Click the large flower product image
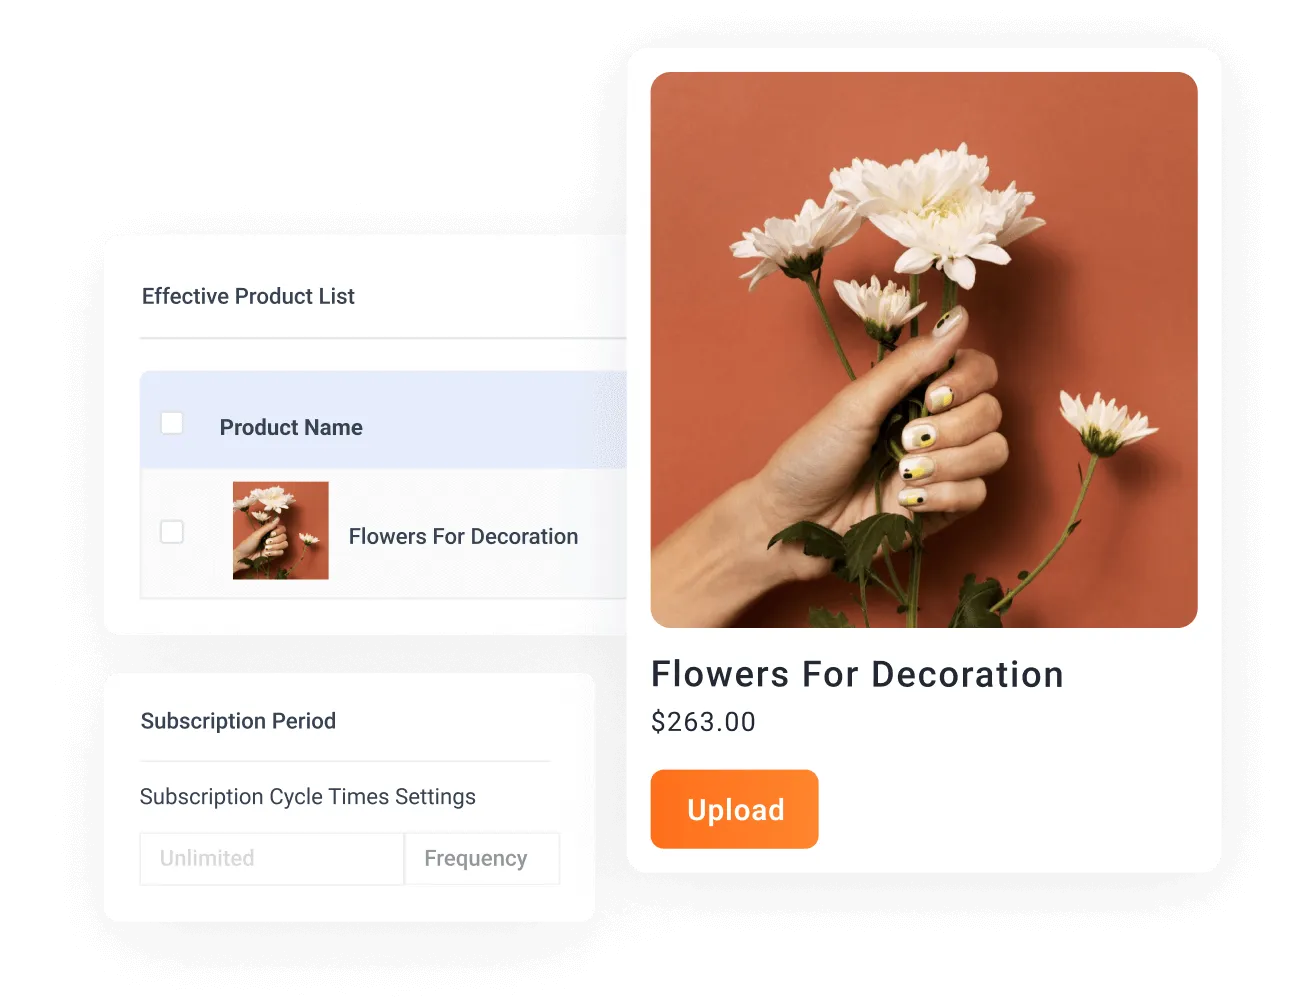 point(924,350)
